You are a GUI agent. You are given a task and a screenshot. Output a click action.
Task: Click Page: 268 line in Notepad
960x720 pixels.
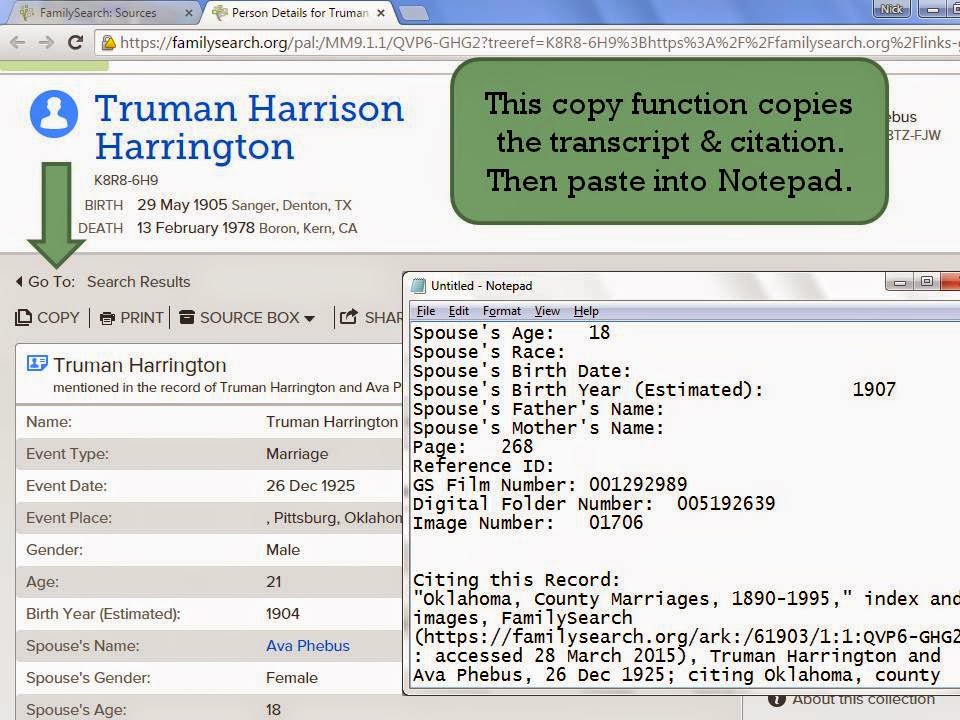tap(473, 447)
